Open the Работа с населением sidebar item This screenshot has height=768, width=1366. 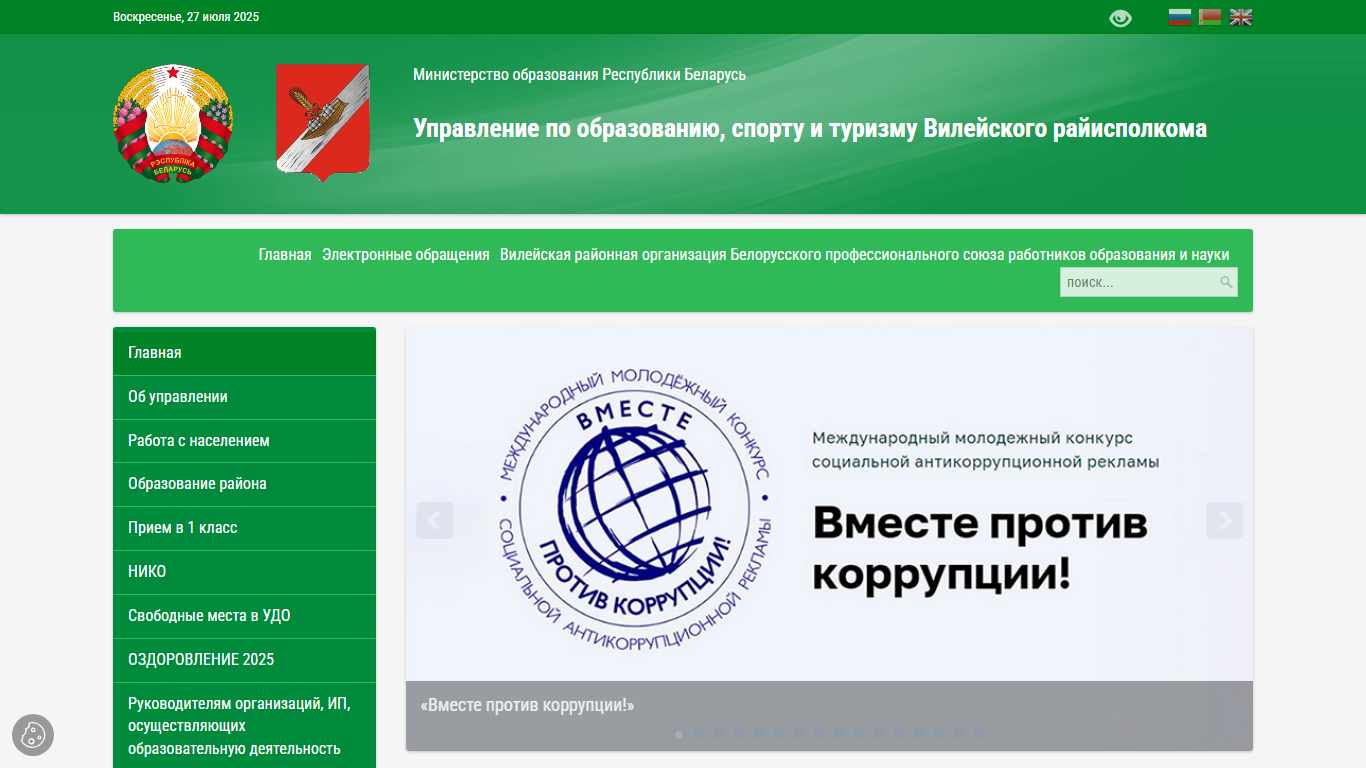pos(244,441)
